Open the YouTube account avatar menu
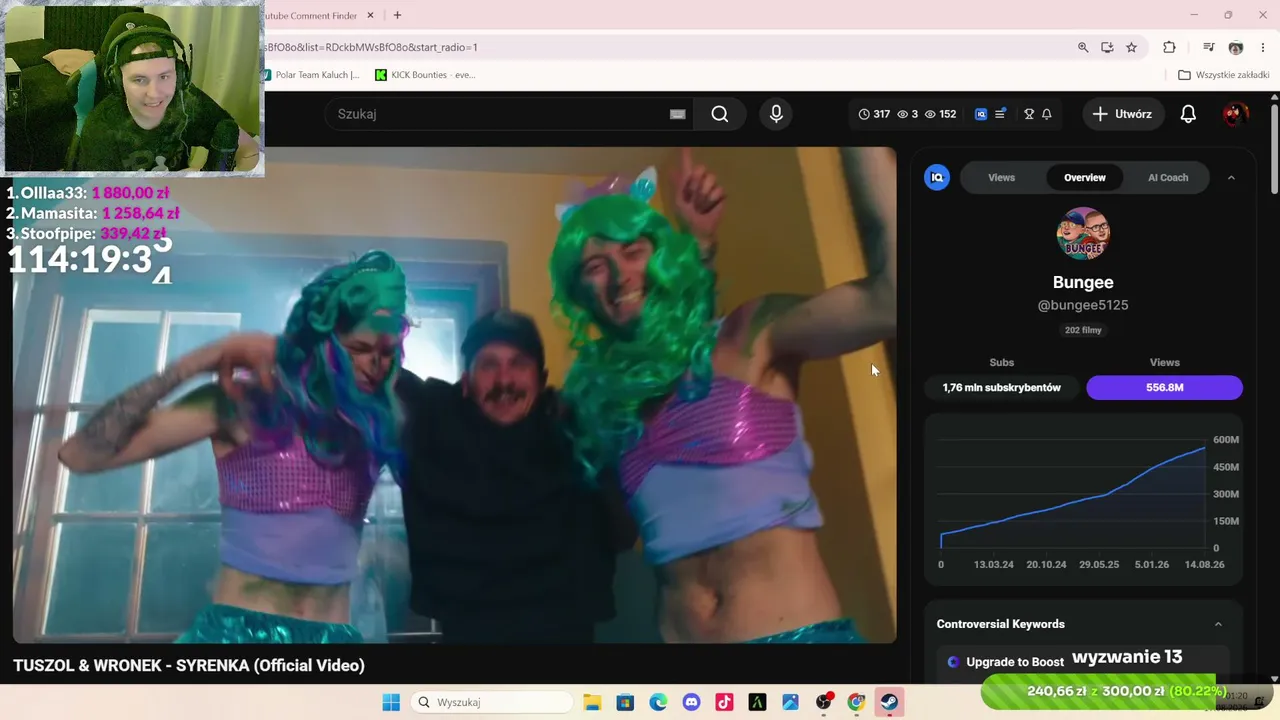 click(x=1235, y=114)
